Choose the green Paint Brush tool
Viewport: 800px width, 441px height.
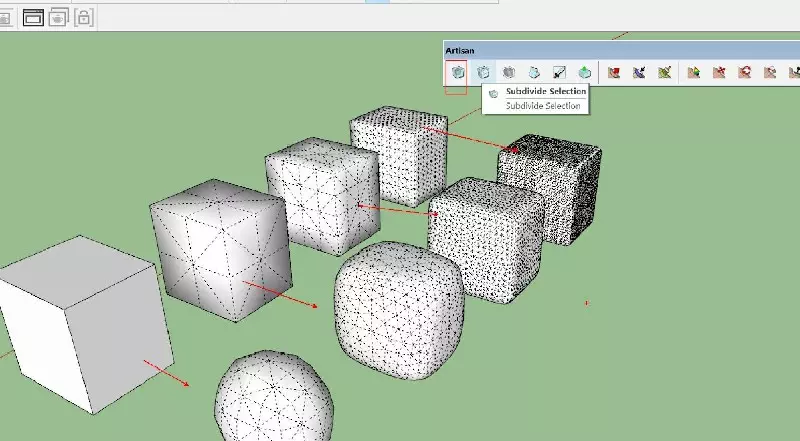(664, 72)
